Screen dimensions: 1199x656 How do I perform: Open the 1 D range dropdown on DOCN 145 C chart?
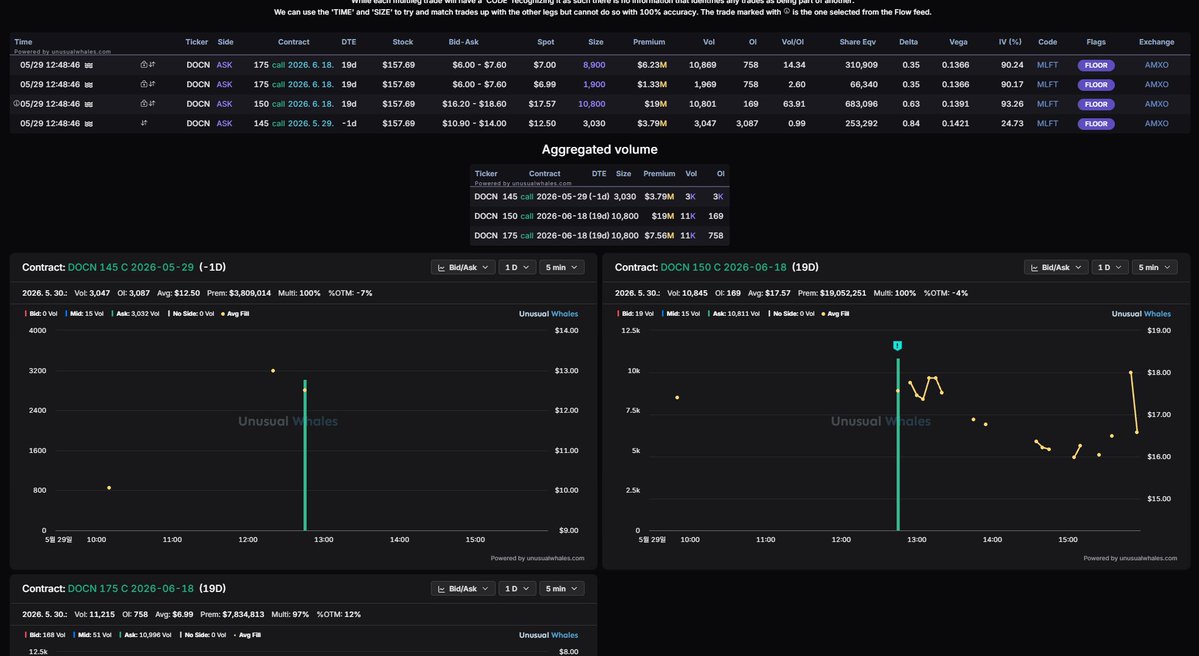516,268
